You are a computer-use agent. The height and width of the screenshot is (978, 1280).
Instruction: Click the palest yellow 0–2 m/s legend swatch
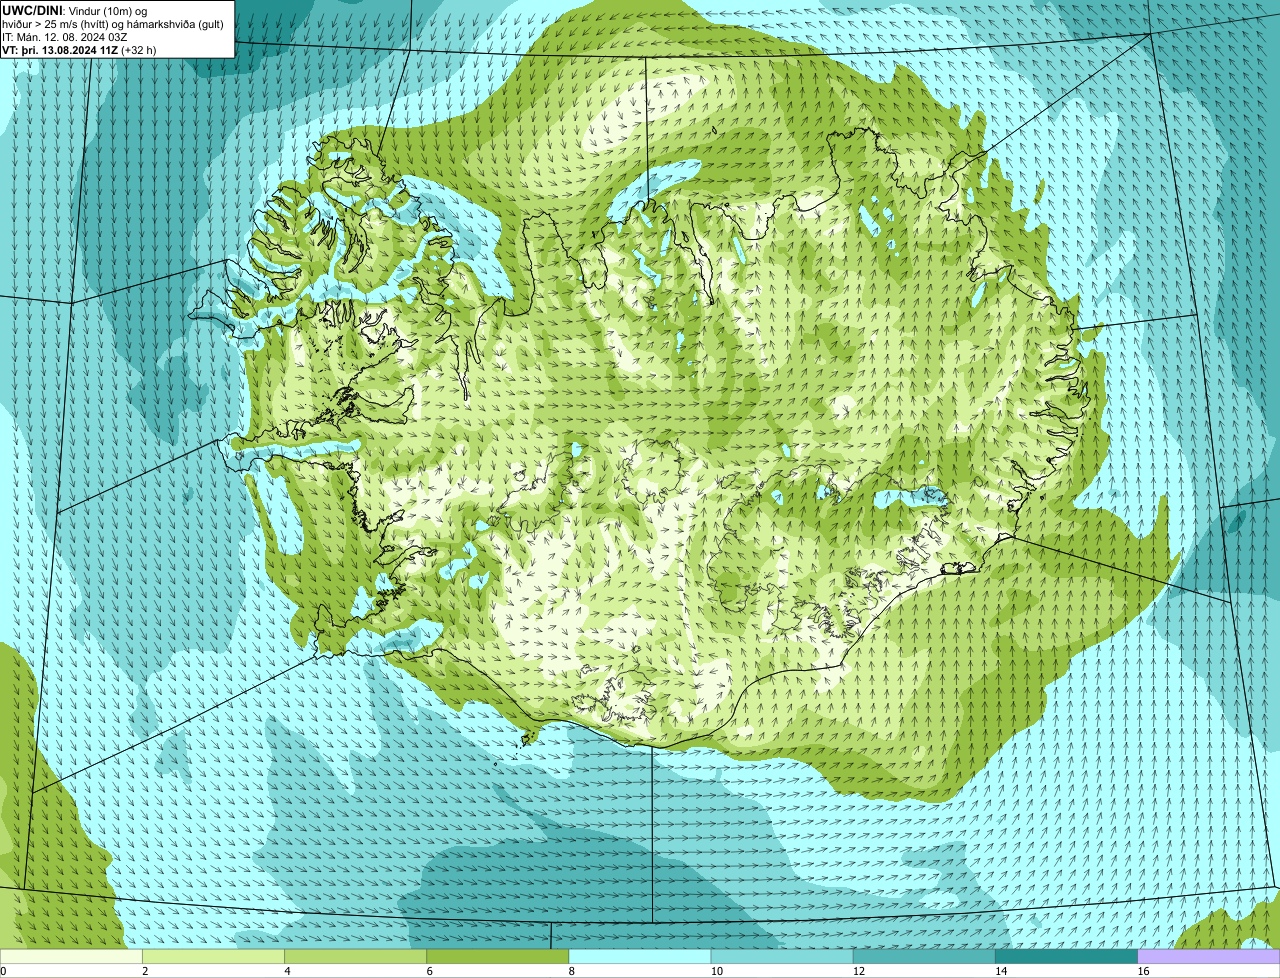coord(71,957)
